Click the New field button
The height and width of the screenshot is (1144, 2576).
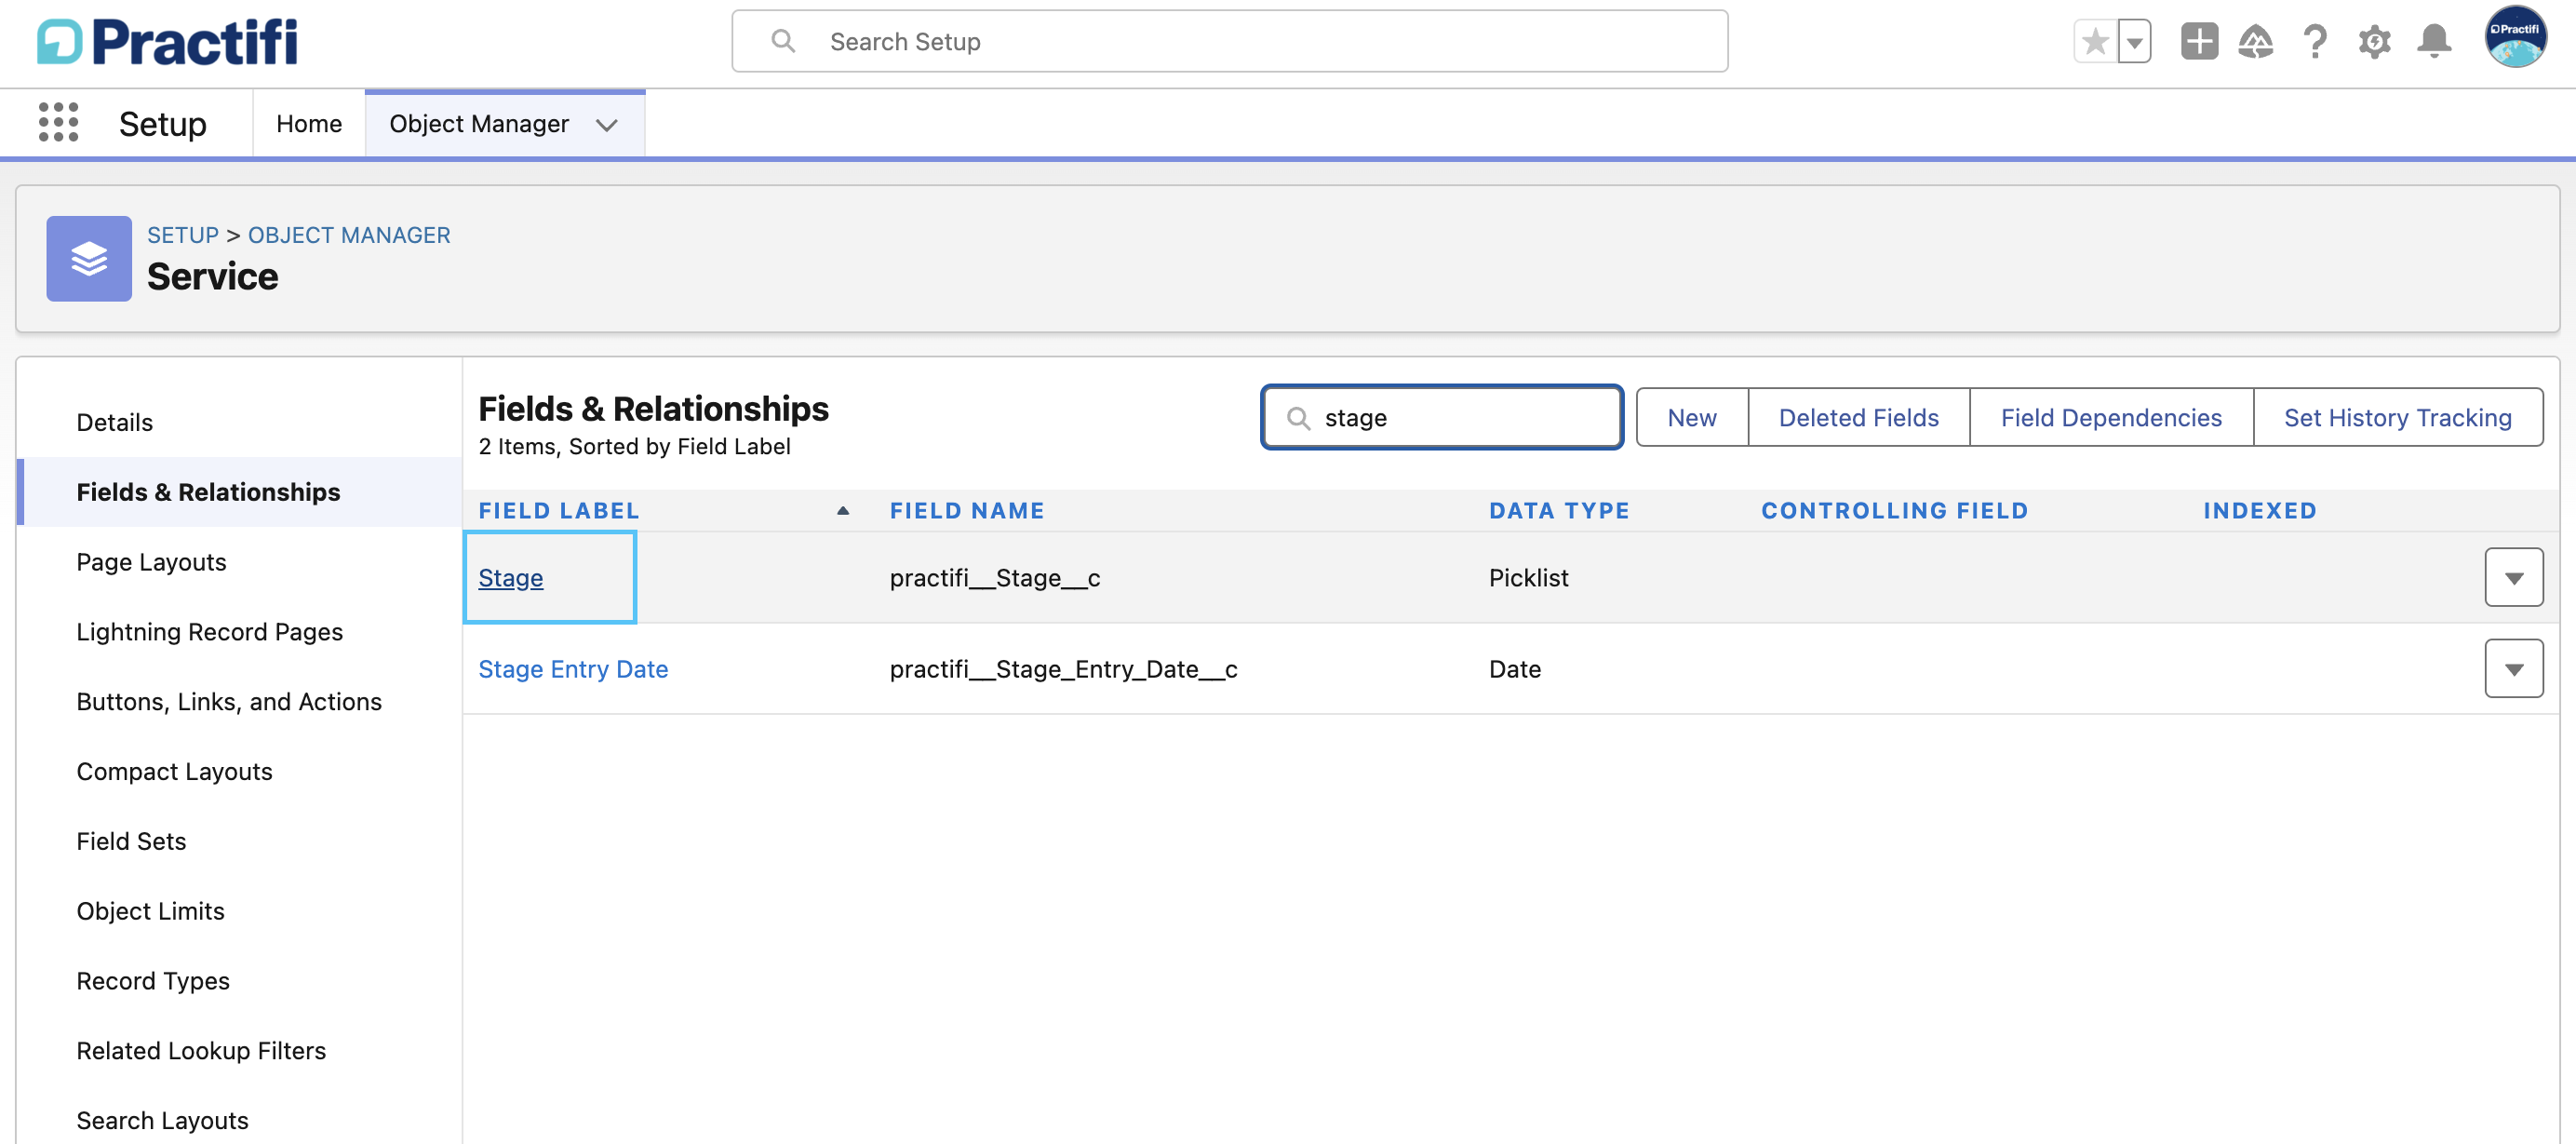tap(1692, 417)
